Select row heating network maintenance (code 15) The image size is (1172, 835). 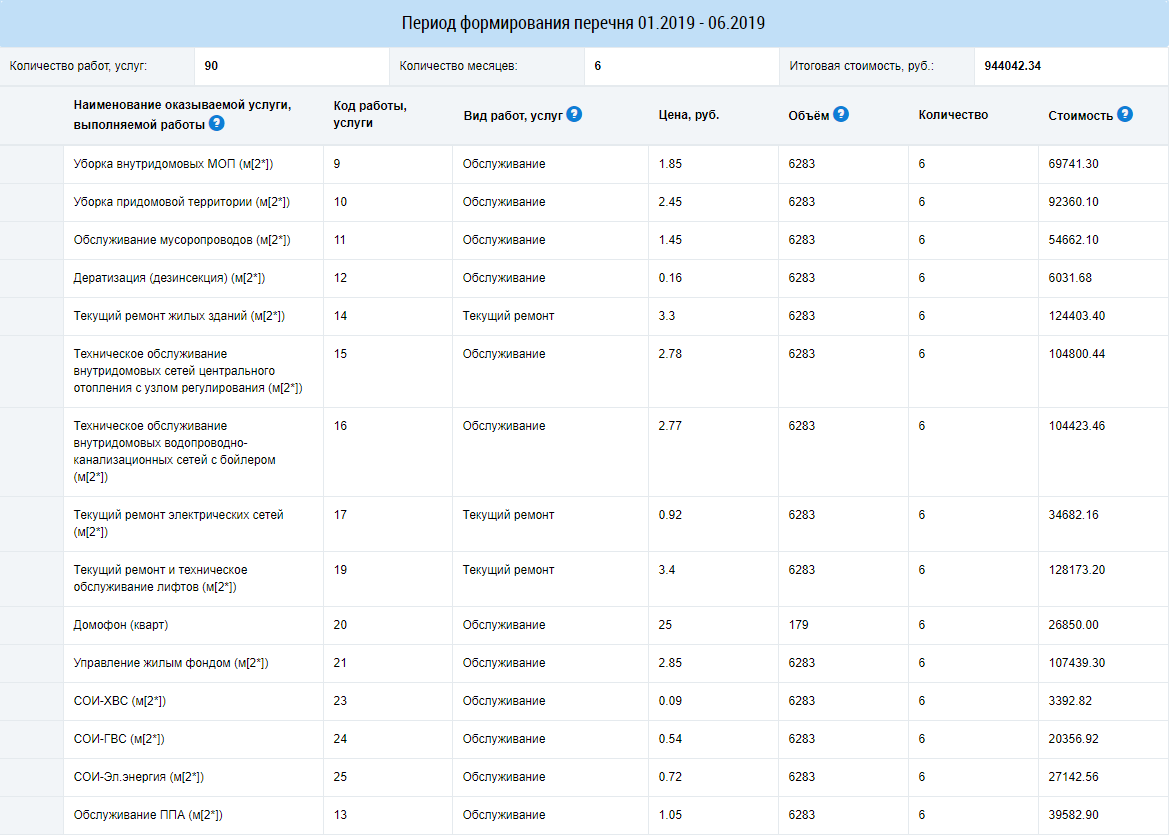coord(585,372)
